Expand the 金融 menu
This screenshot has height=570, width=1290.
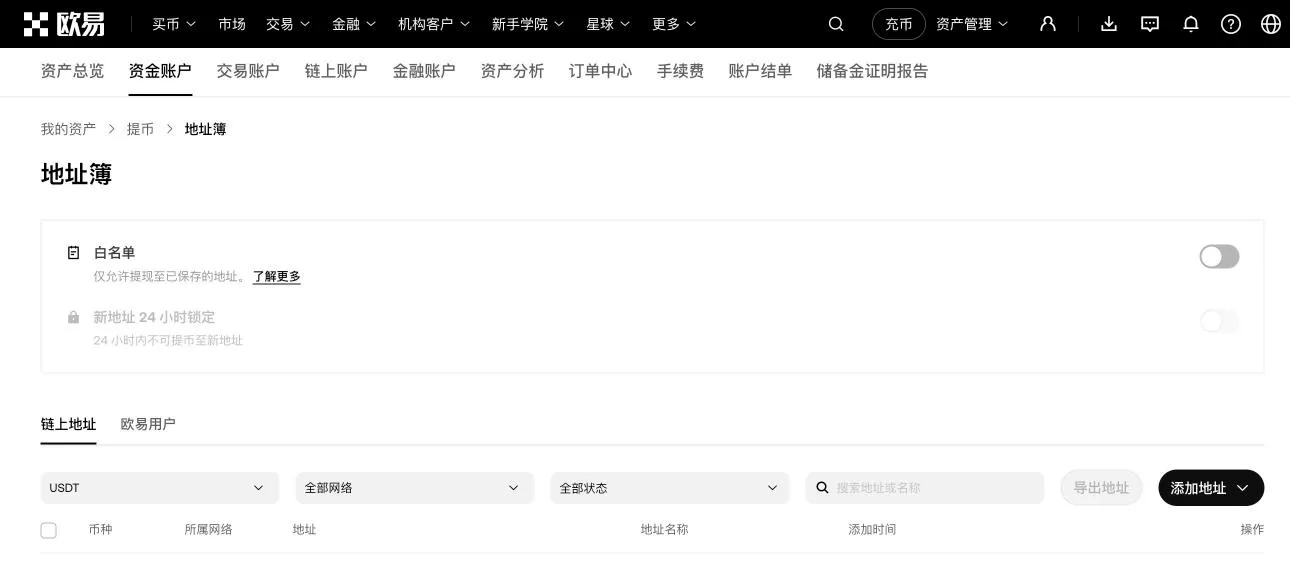click(x=354, y=24)
